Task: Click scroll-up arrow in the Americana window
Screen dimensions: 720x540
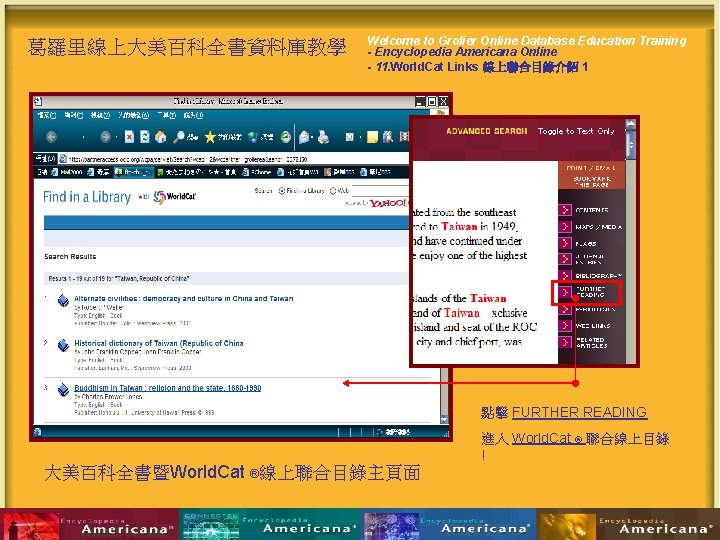Action: 631,124
